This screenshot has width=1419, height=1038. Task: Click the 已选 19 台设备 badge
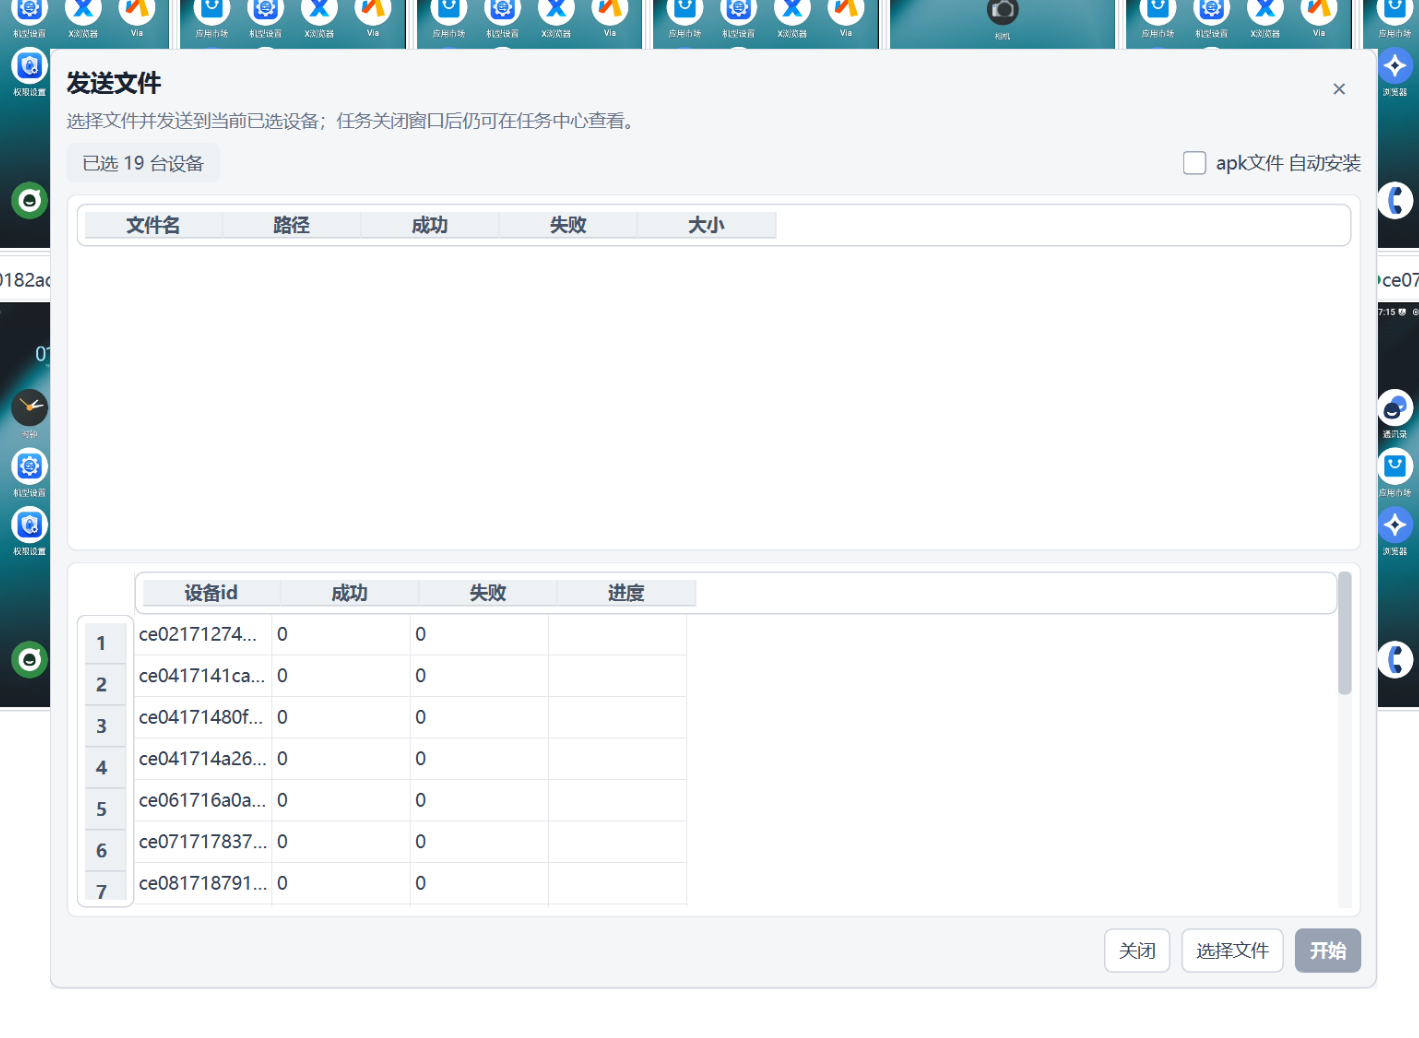[143, 163]
